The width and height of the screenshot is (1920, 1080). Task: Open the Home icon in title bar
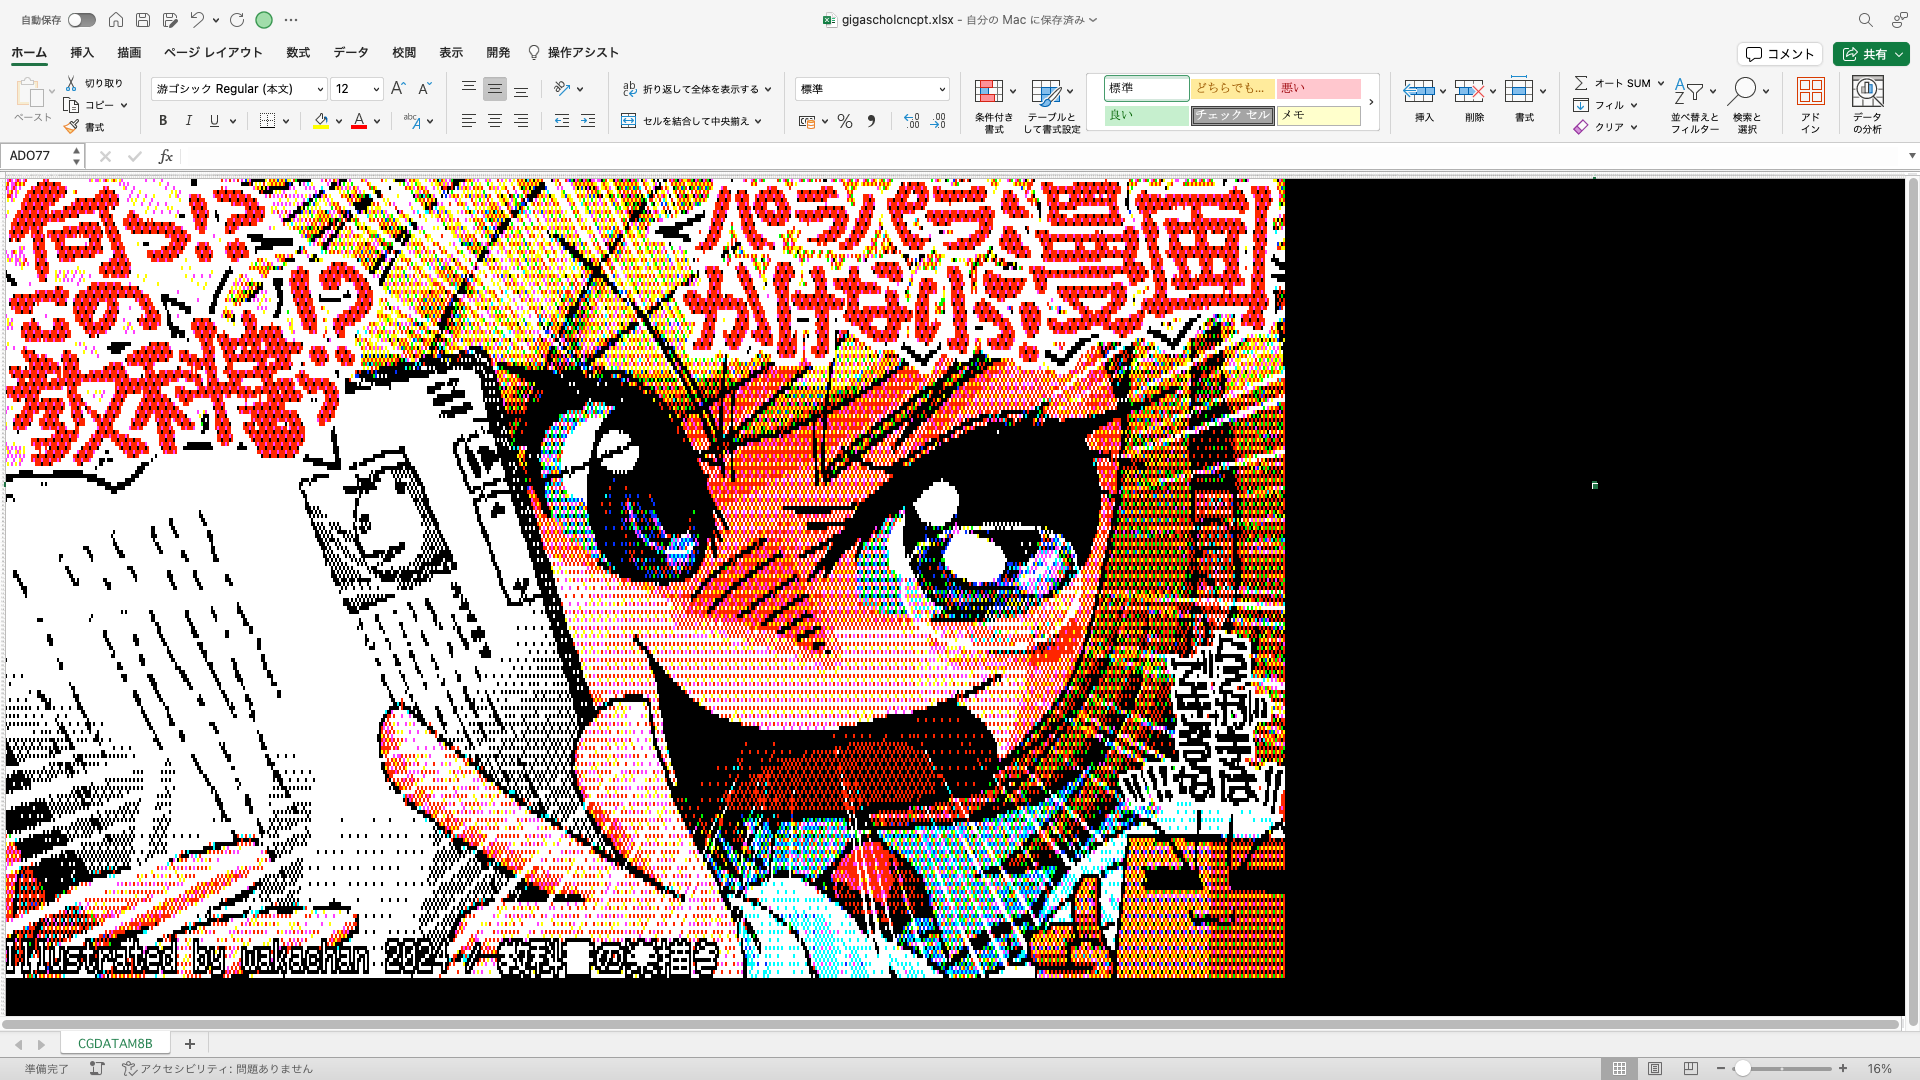(116, 20)
